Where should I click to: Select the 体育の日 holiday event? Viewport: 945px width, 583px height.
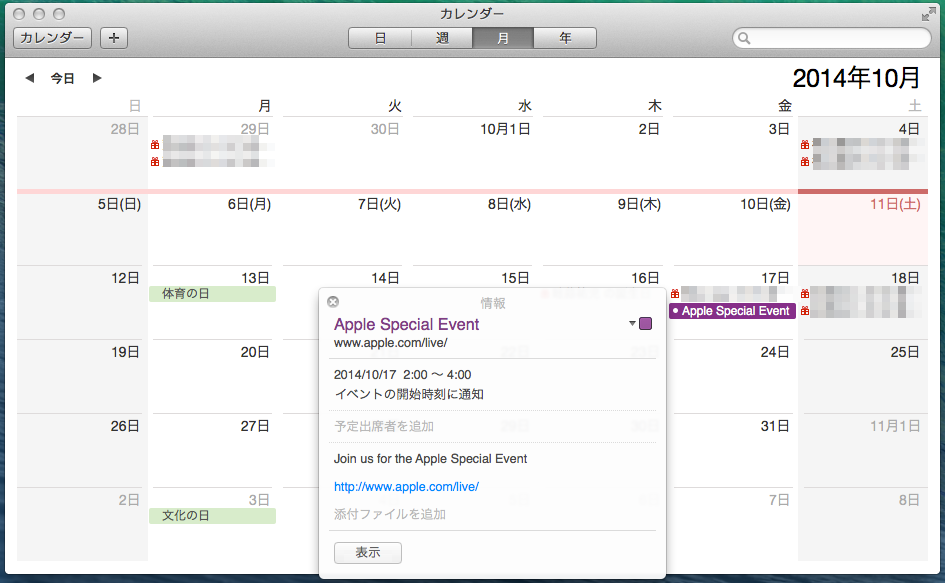pos(212,294)
